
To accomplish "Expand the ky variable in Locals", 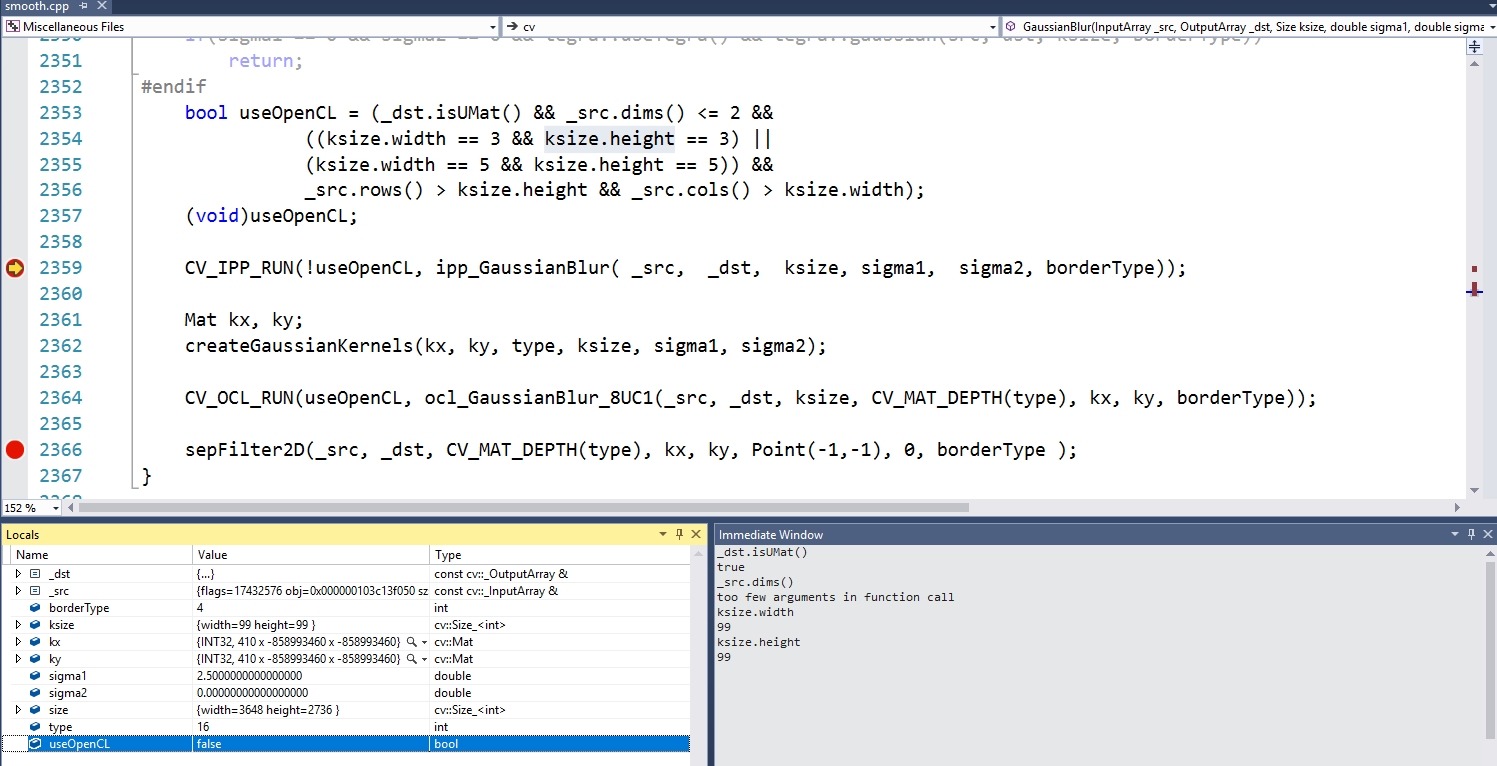I will pos(18,659).
